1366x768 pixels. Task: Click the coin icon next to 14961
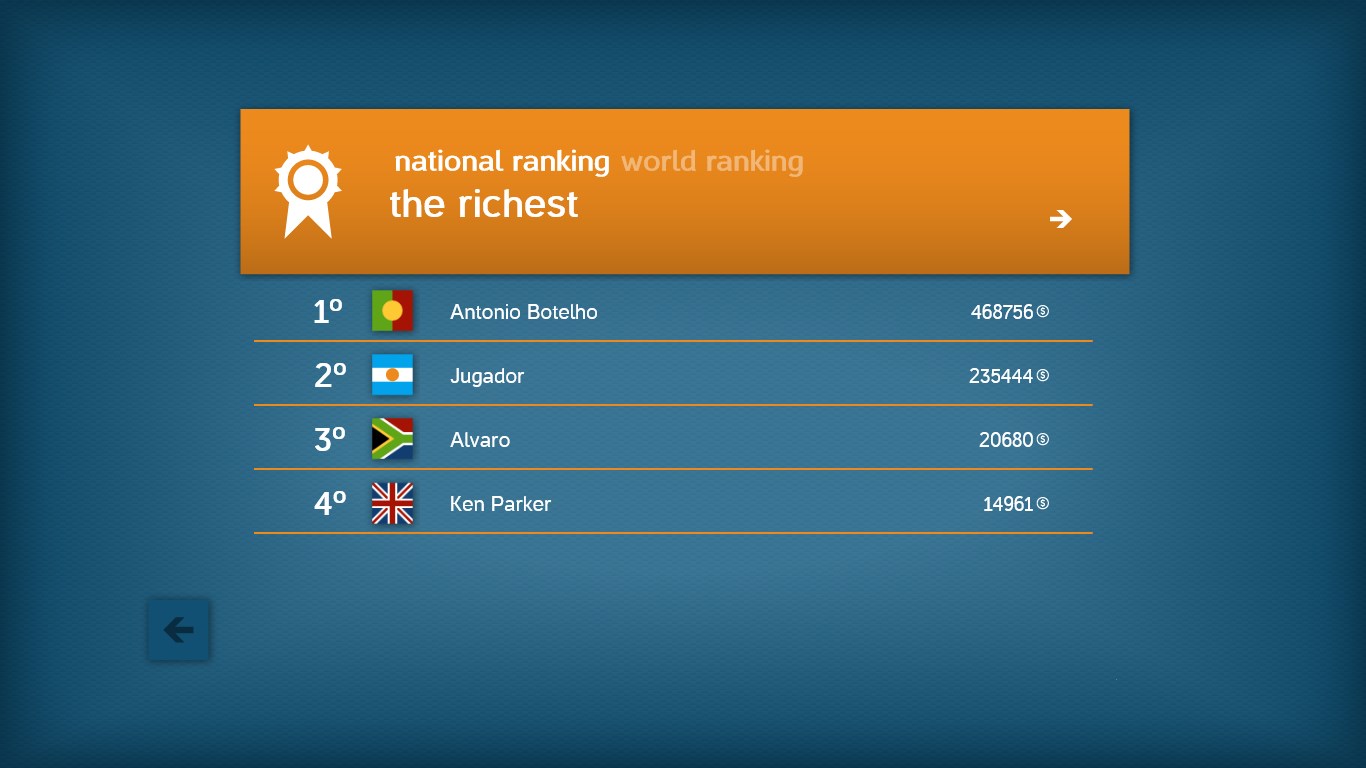[x=1043, y=503]
